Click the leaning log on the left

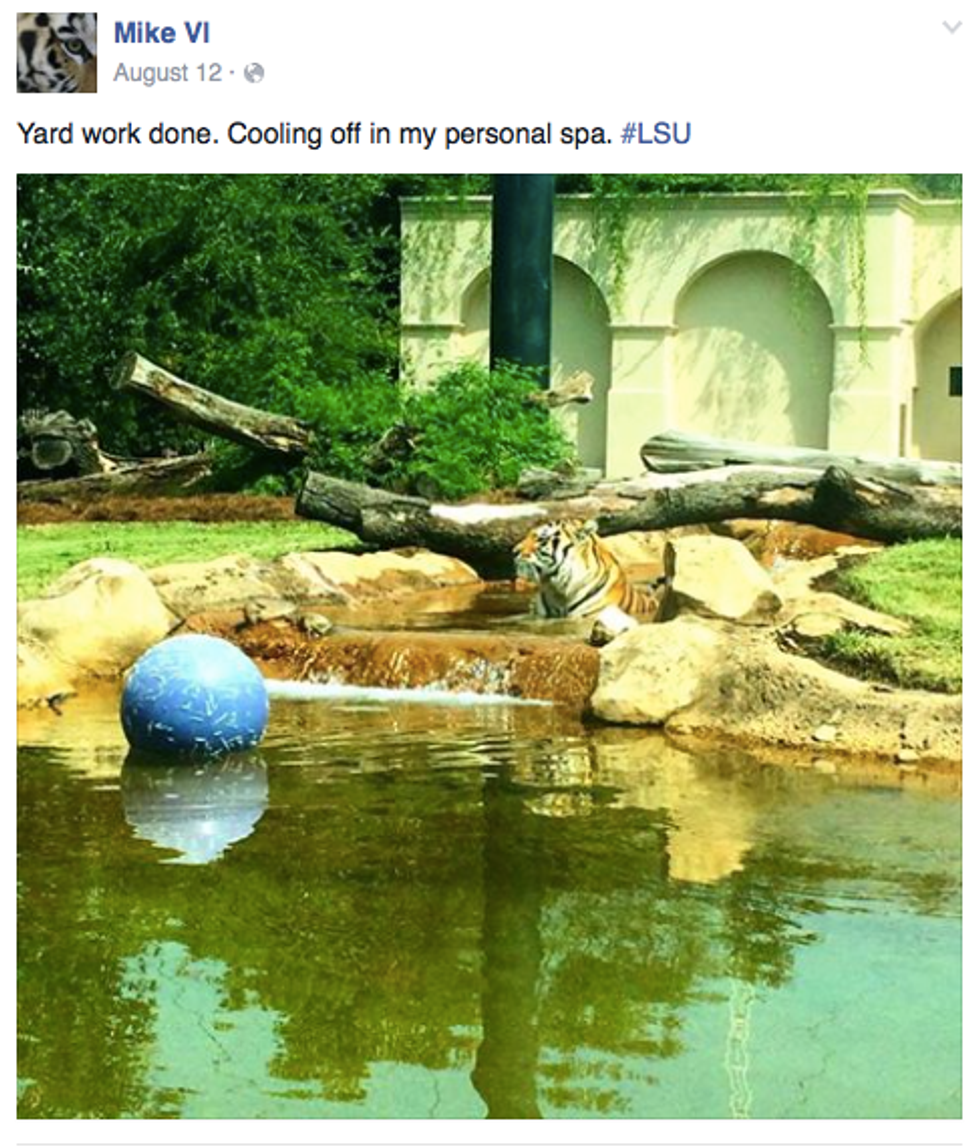coord(212,406)
